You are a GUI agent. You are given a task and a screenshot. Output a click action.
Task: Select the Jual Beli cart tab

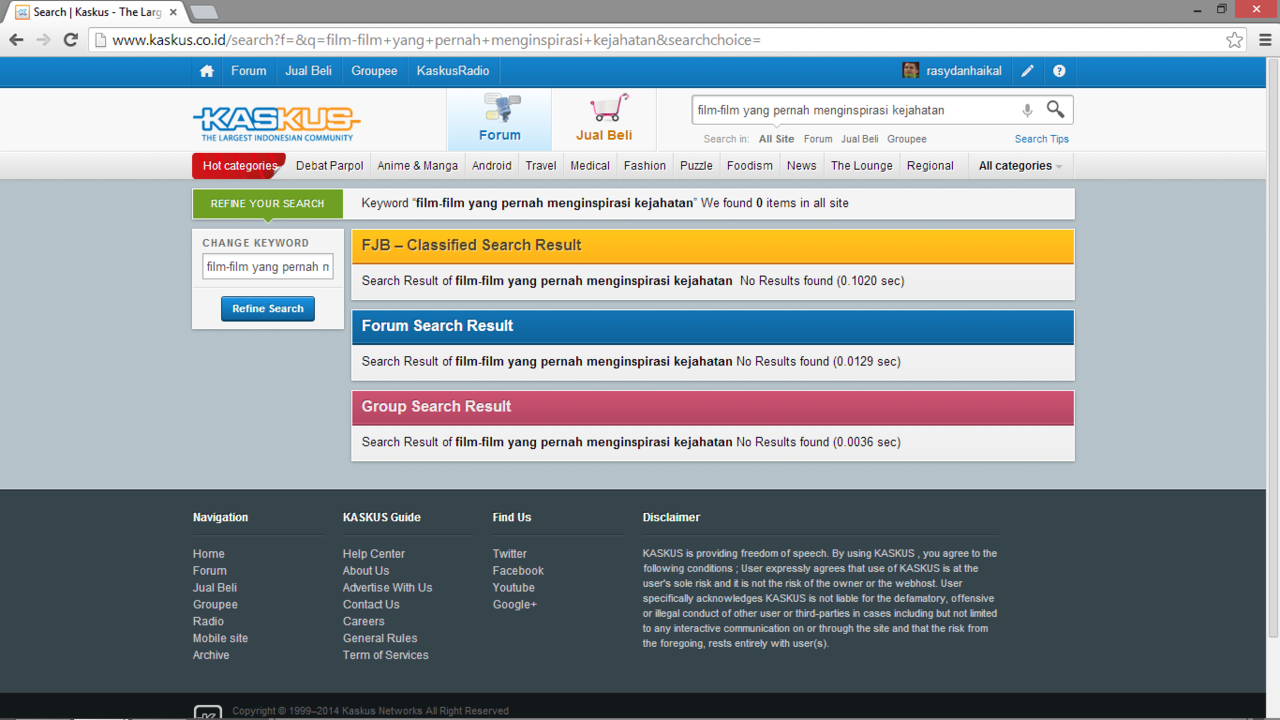coord(604,119)
